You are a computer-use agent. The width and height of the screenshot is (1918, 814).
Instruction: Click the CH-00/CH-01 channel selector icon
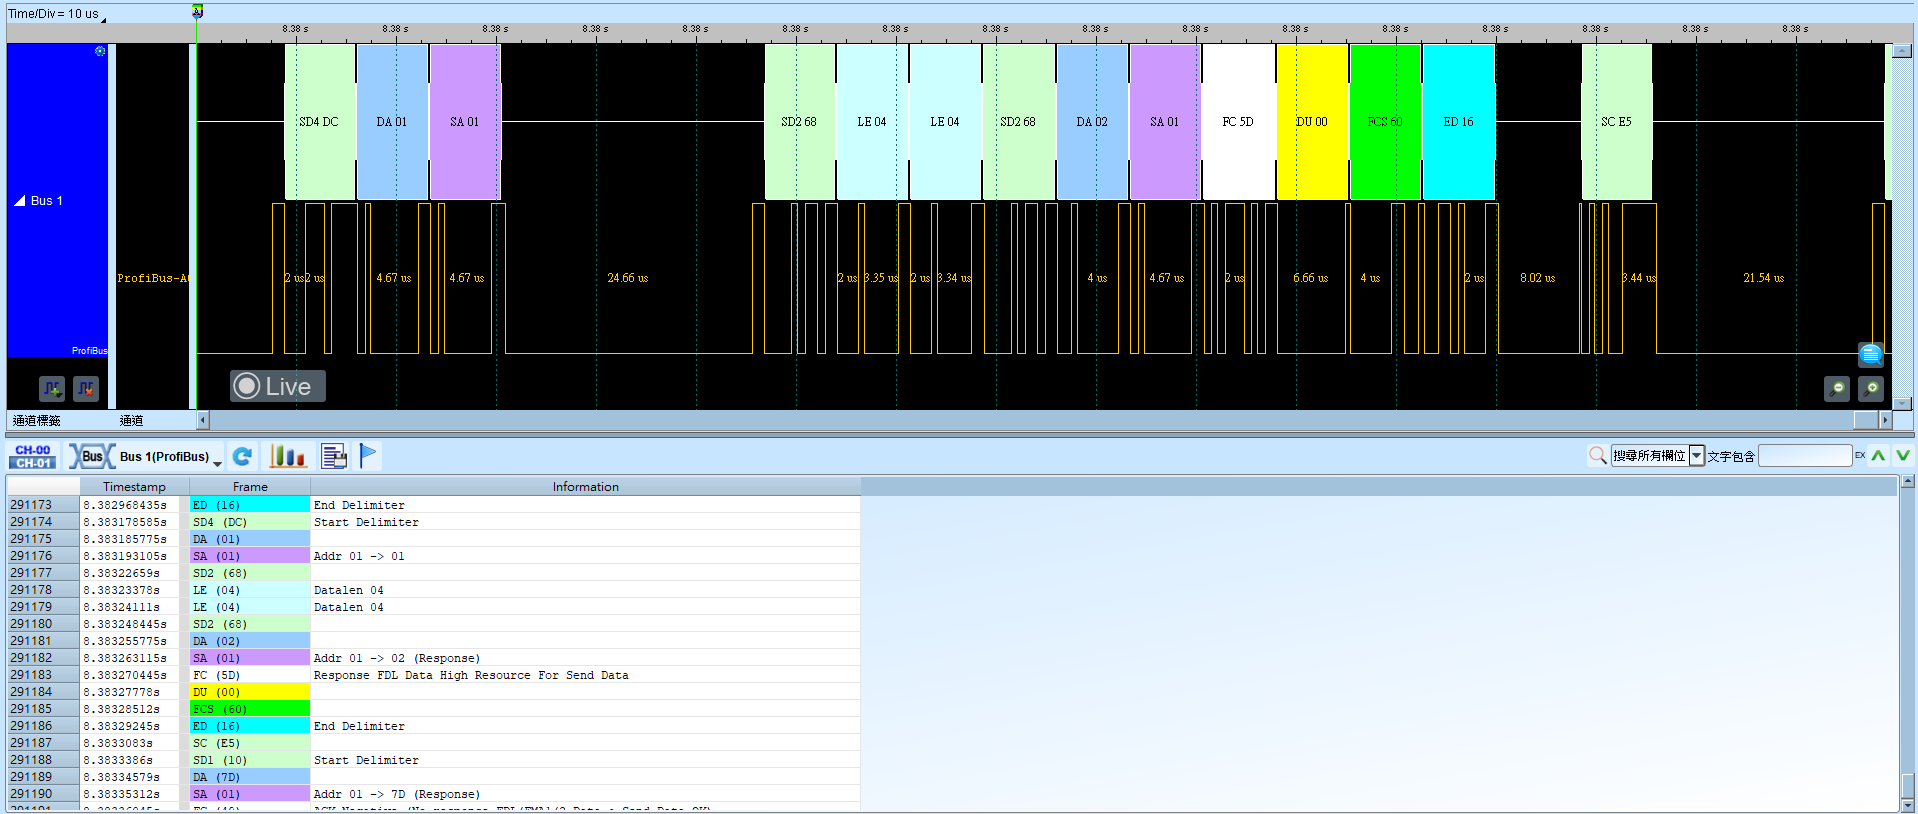(33, 456)
